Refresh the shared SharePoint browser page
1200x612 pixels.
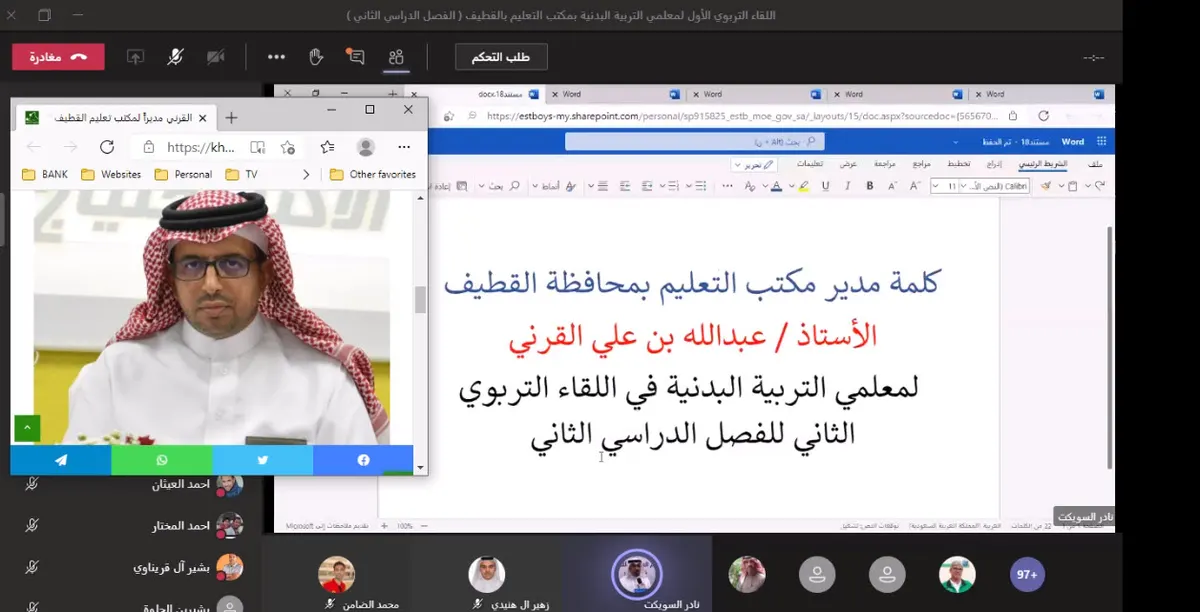point(1043,116)
